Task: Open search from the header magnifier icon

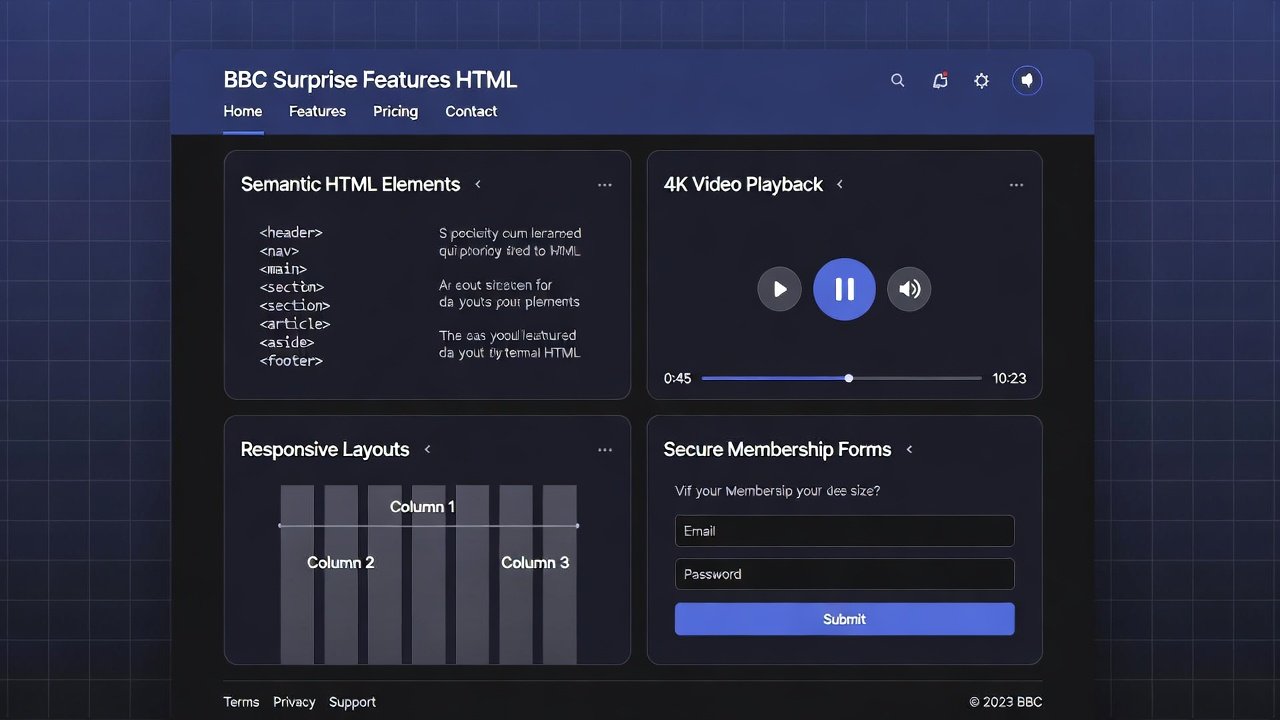Action: click(897, 81)
